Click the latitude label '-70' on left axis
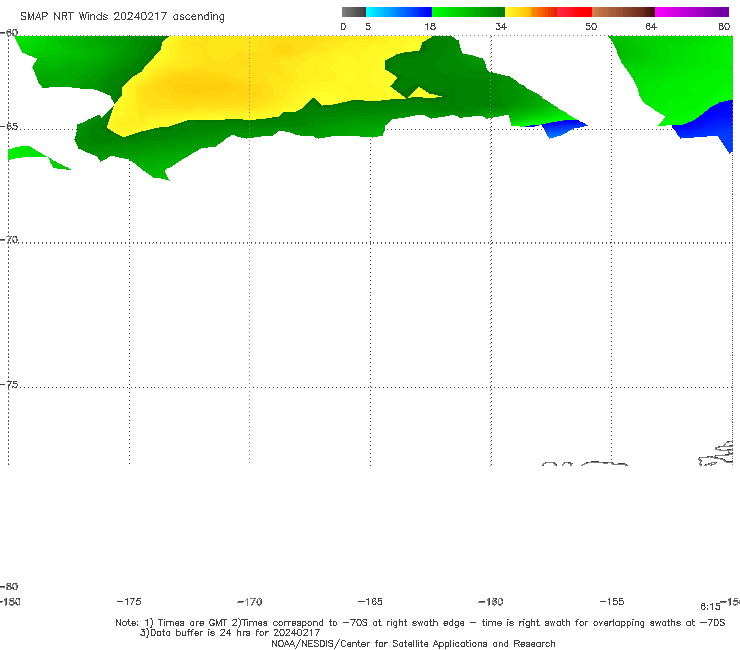The width and height of the screenshot is (740, 650). (9, 240)
